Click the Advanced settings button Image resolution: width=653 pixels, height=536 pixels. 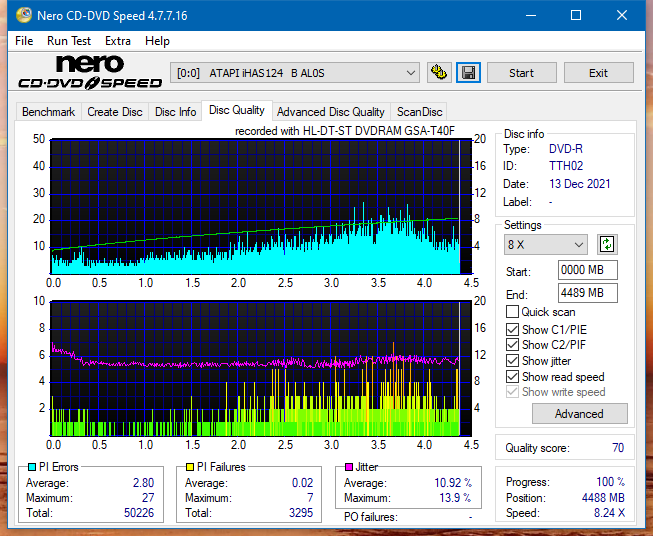point(579,414)
